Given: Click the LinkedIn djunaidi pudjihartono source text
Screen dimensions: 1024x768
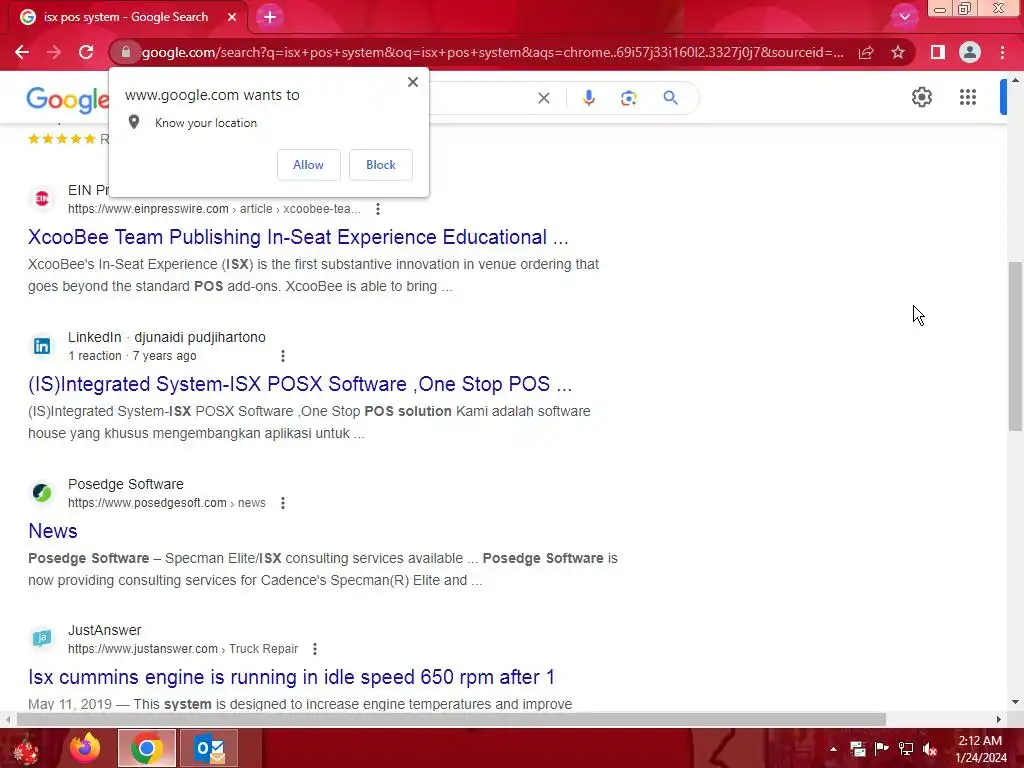Looking at the screenshot, I should click(x=167, y=337).
